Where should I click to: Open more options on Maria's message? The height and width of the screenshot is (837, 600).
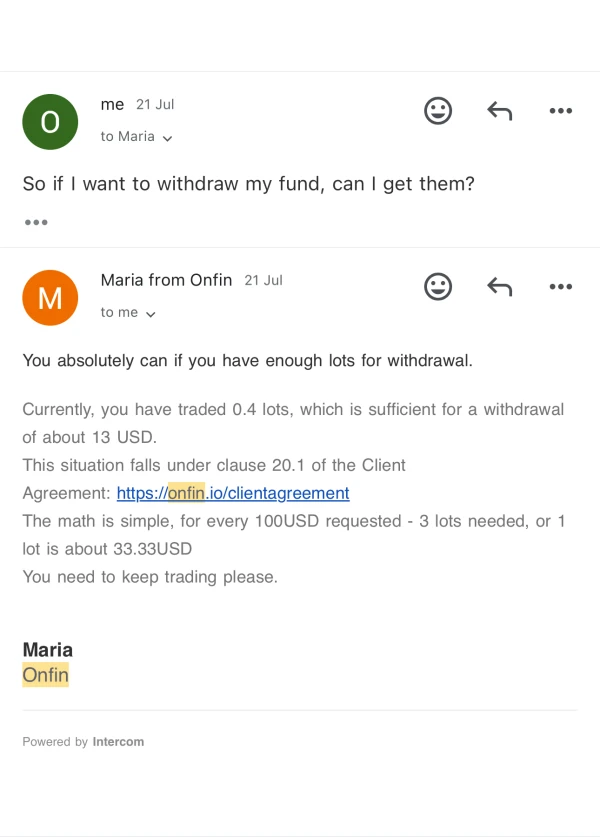(x=560, y=287)
